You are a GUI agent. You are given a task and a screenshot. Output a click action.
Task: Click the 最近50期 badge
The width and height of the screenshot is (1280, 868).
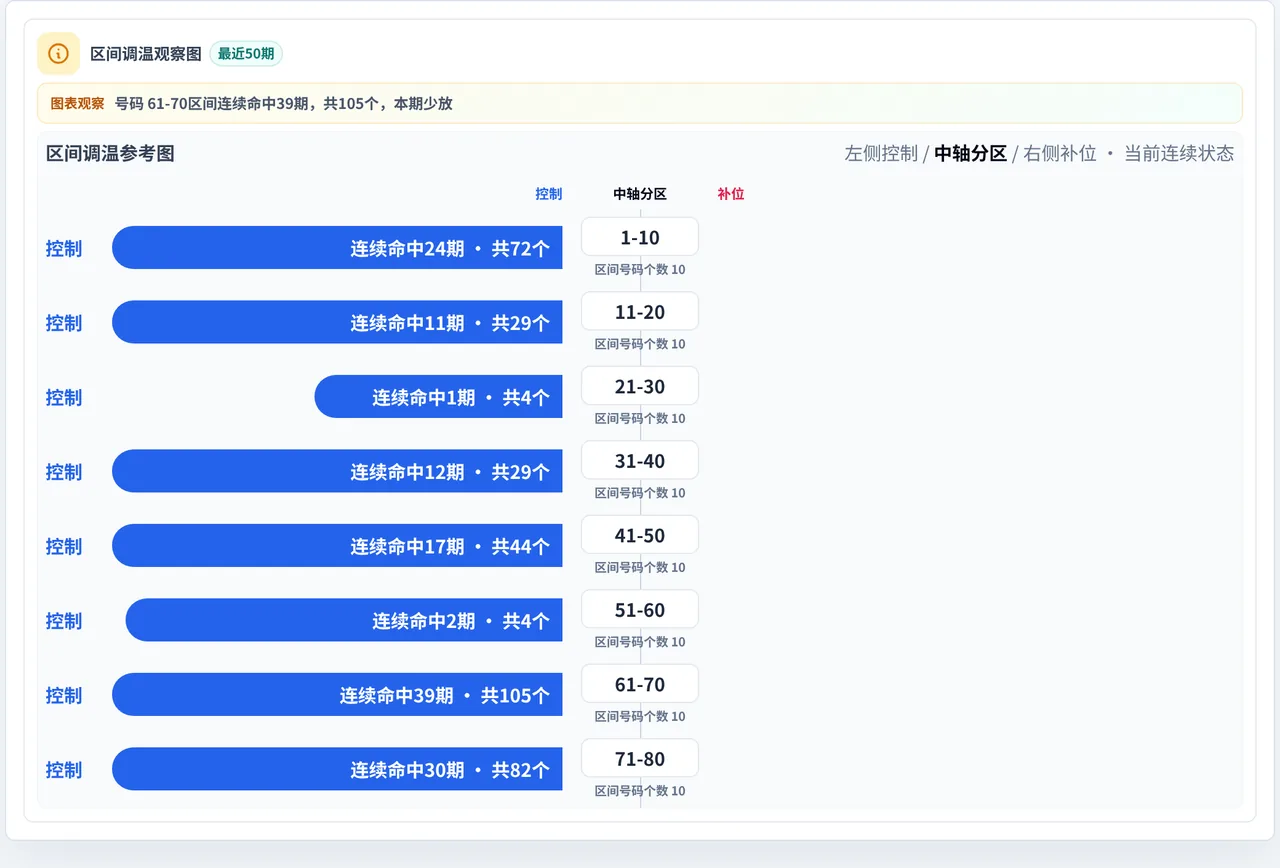[x=246, y=54]
